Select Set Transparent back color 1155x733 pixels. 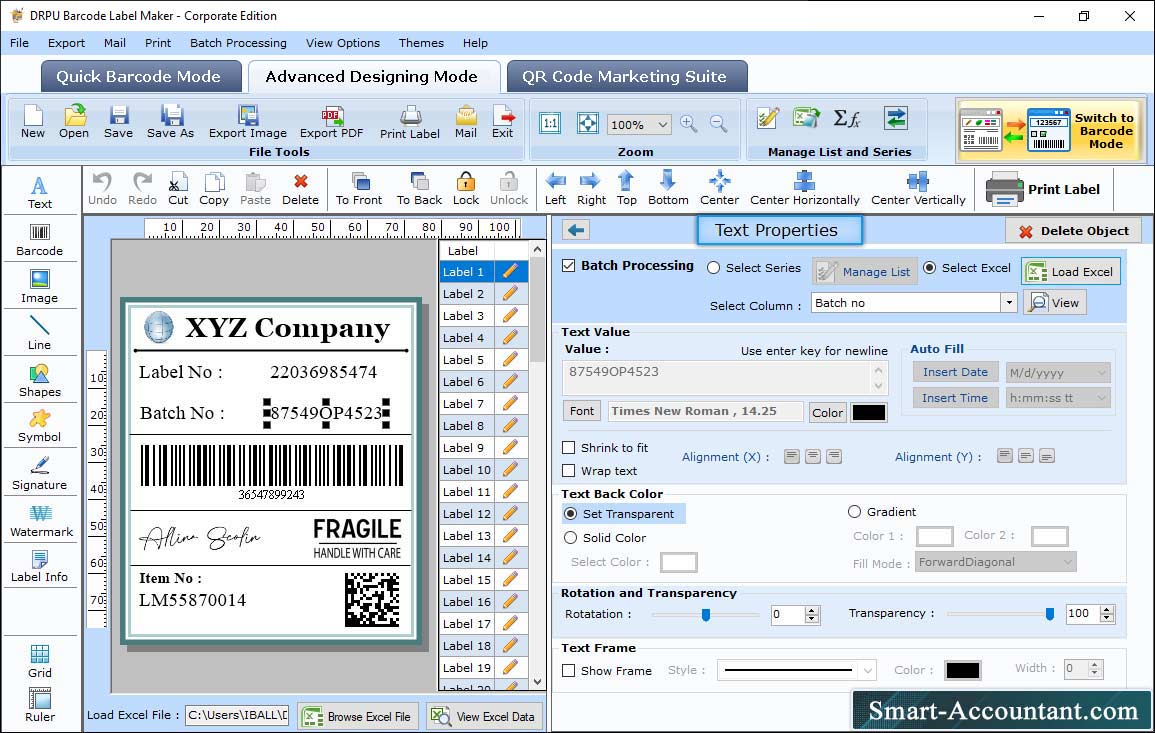[570, 513]
